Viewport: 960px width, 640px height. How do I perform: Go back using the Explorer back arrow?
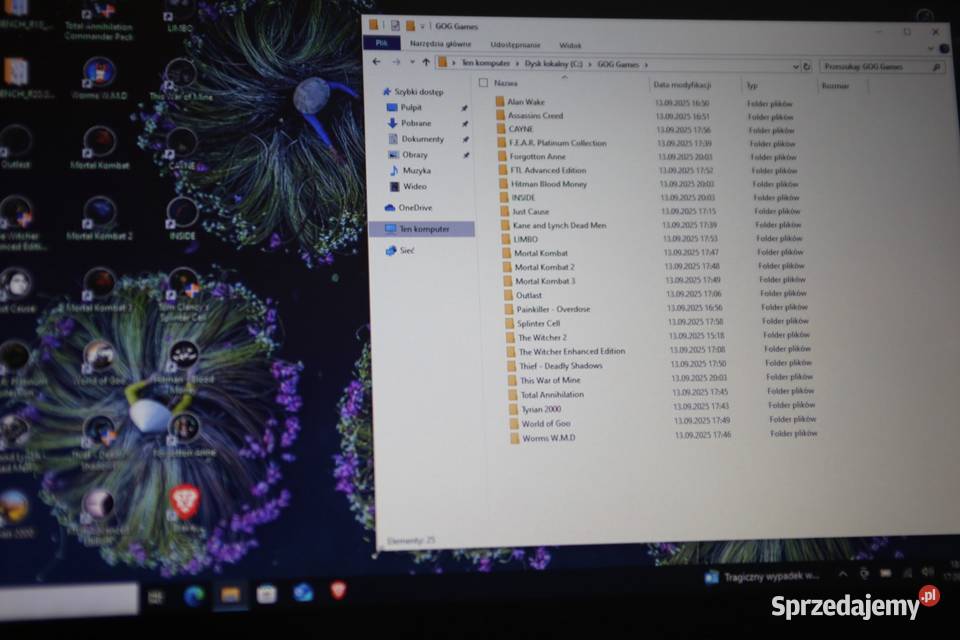point(377,62)
